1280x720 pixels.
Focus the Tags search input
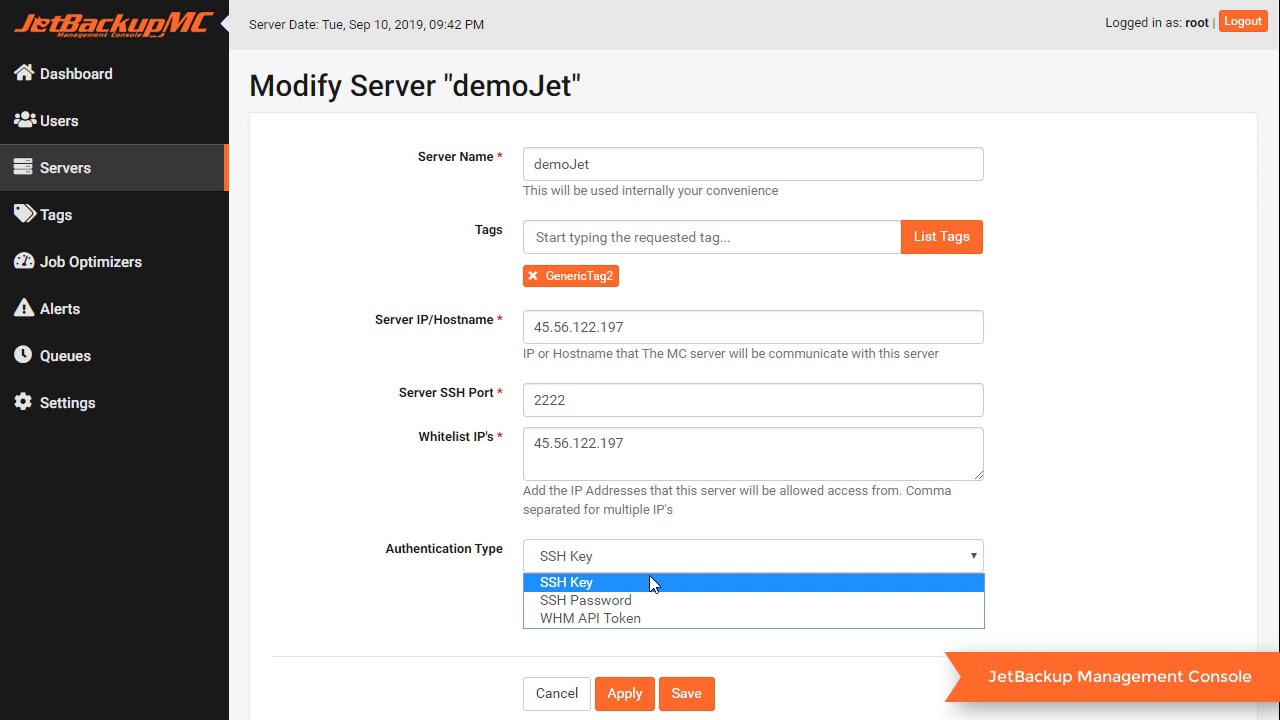coord(712,237)
